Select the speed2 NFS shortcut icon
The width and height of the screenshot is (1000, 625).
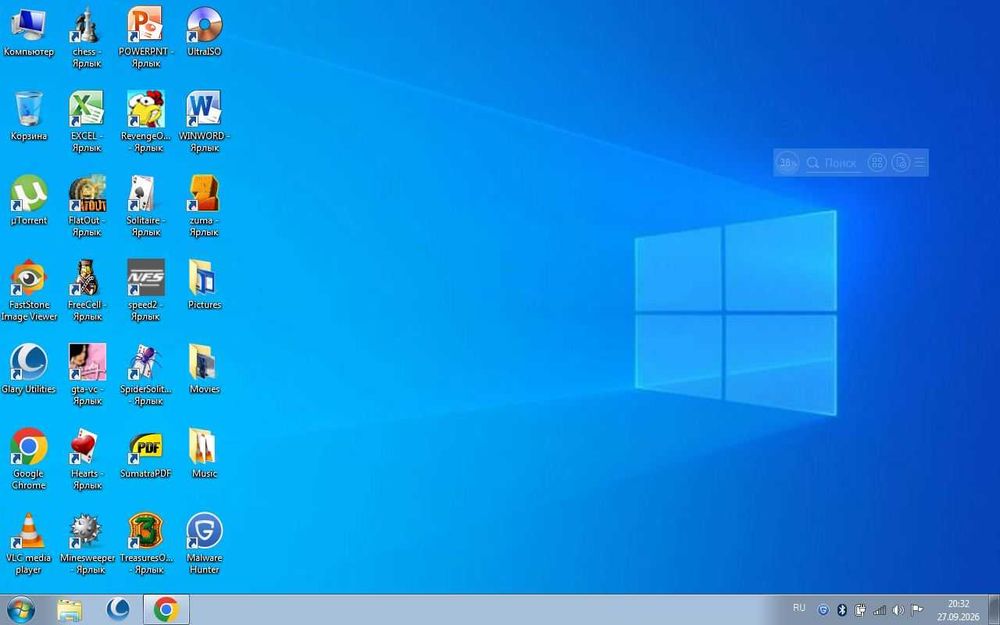(x=145, y=277)
